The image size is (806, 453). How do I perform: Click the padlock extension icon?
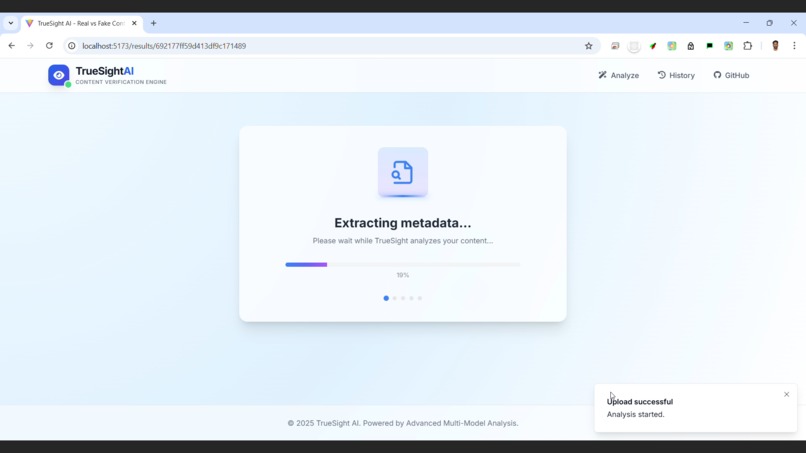[691, 46]
